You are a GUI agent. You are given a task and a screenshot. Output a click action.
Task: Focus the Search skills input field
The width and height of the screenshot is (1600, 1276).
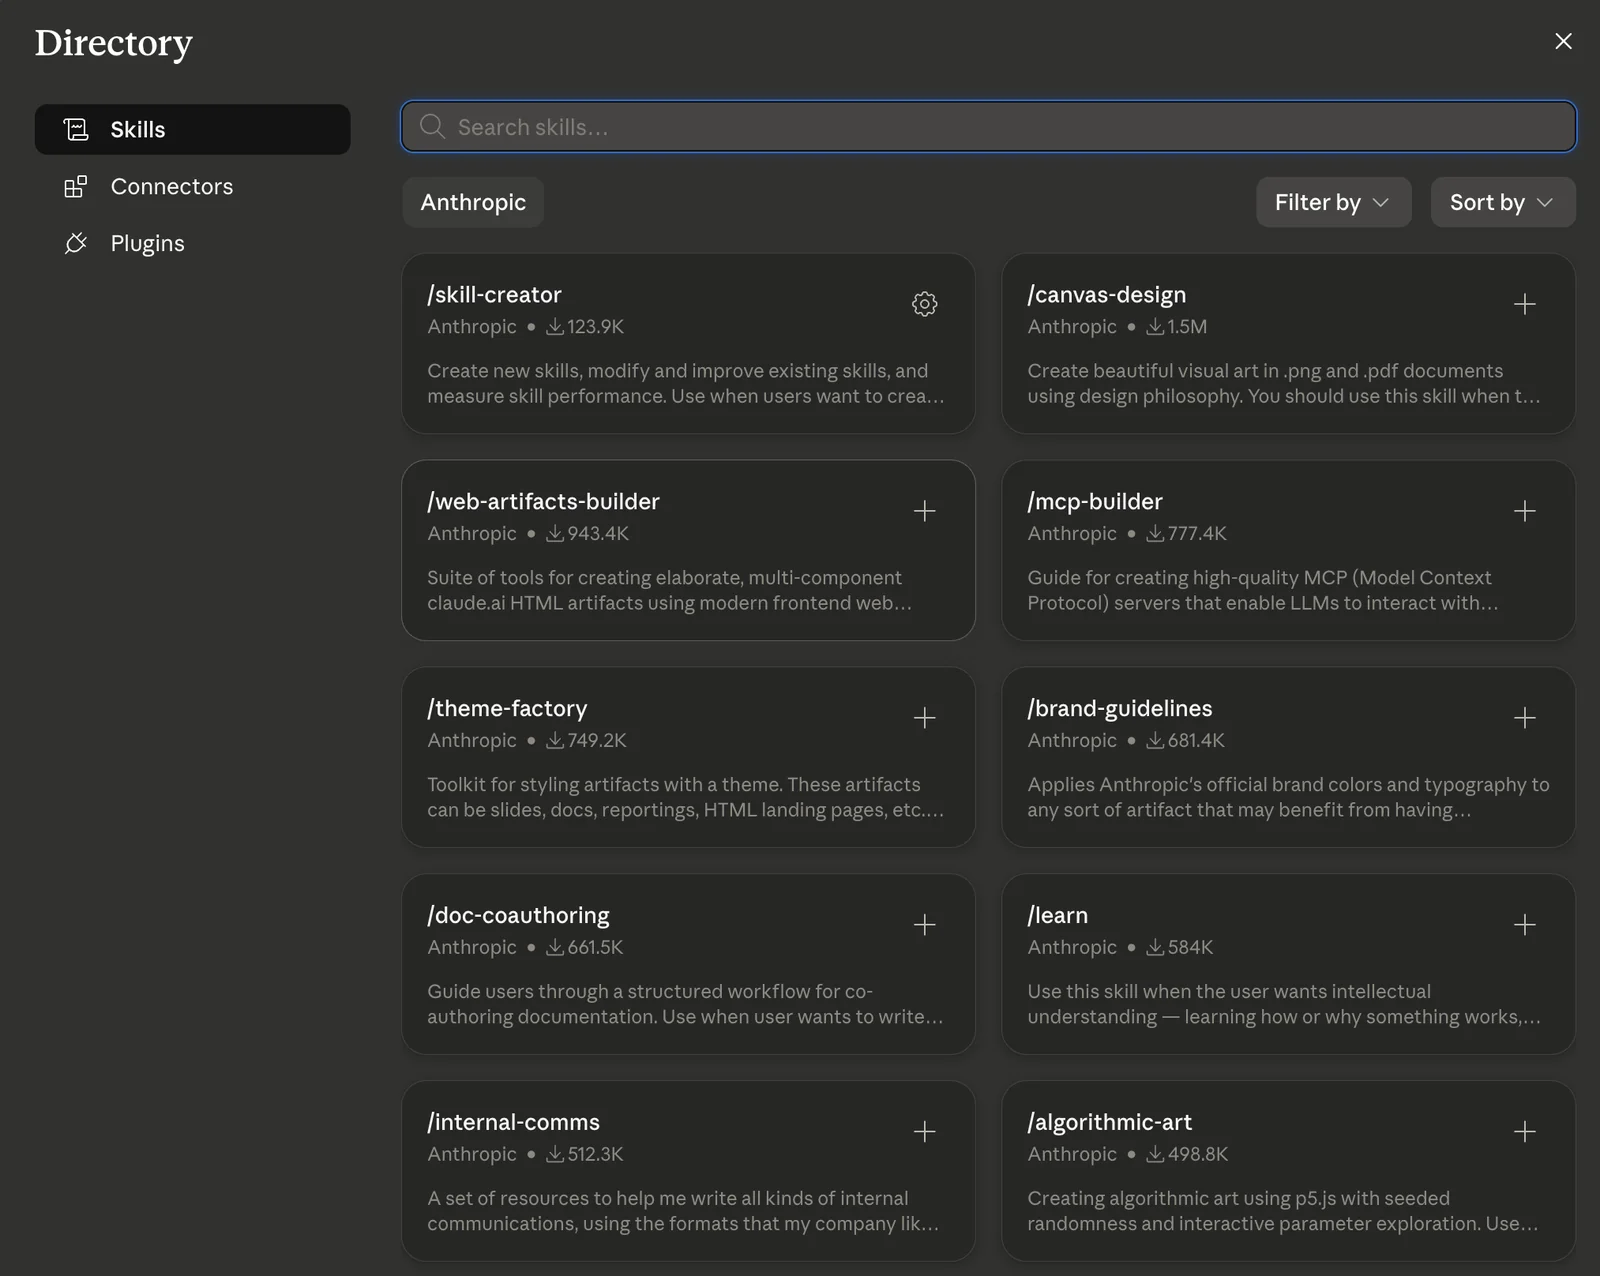(x=988, y=127)
